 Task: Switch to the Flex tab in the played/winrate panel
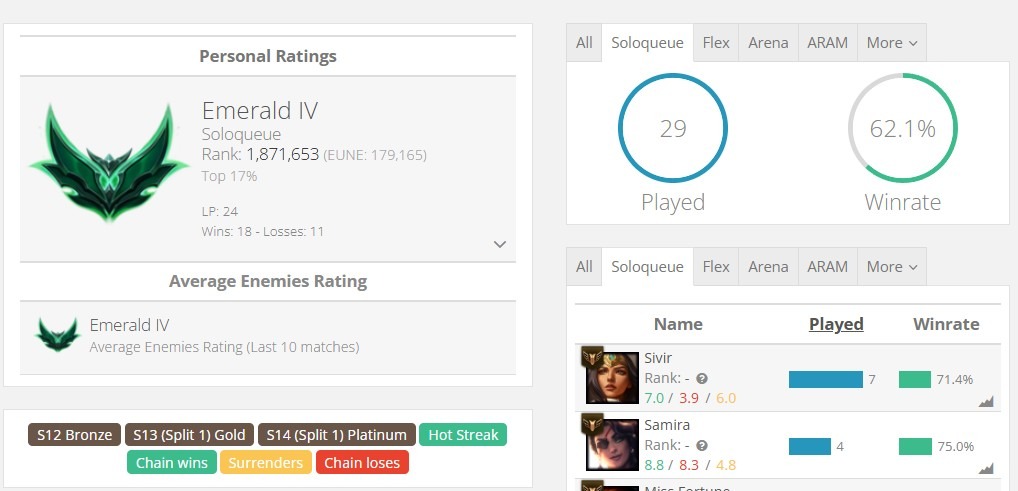click(x=716, y=43)
